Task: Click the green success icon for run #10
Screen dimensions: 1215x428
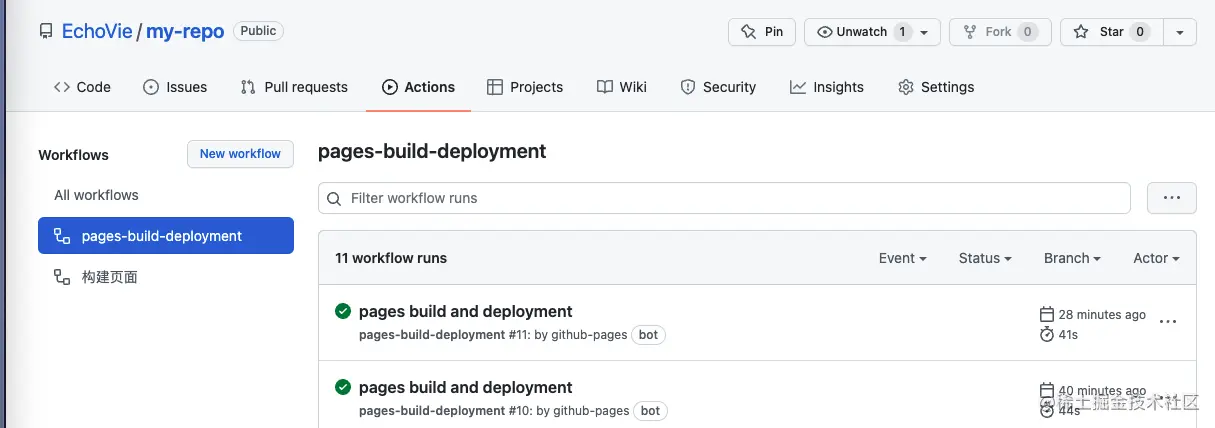Action: [343, 387]
